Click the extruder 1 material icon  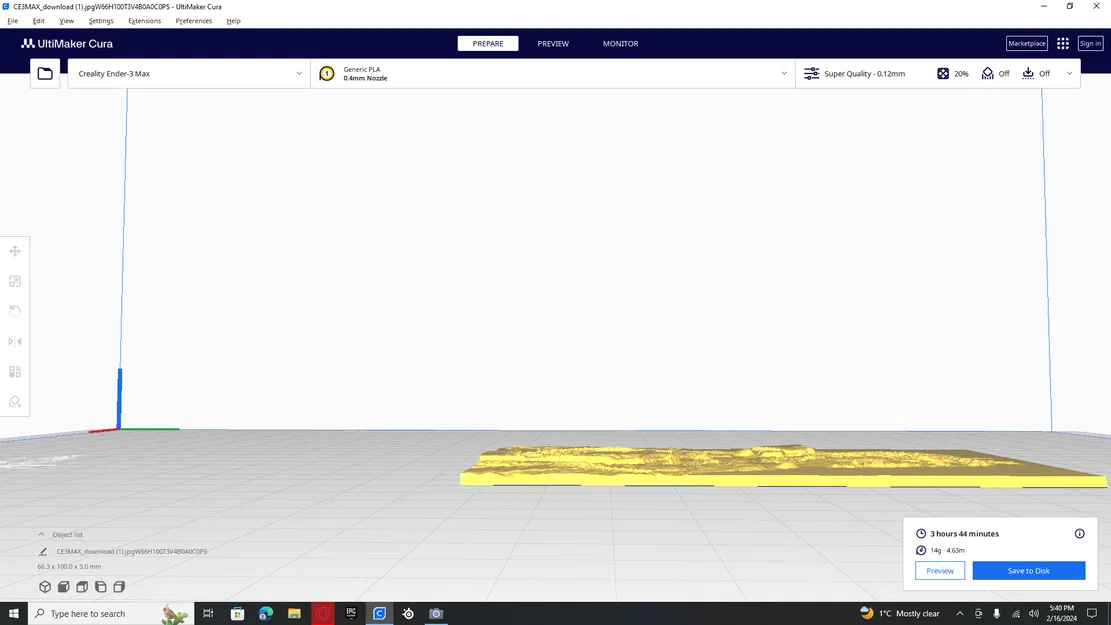point(327,74)
